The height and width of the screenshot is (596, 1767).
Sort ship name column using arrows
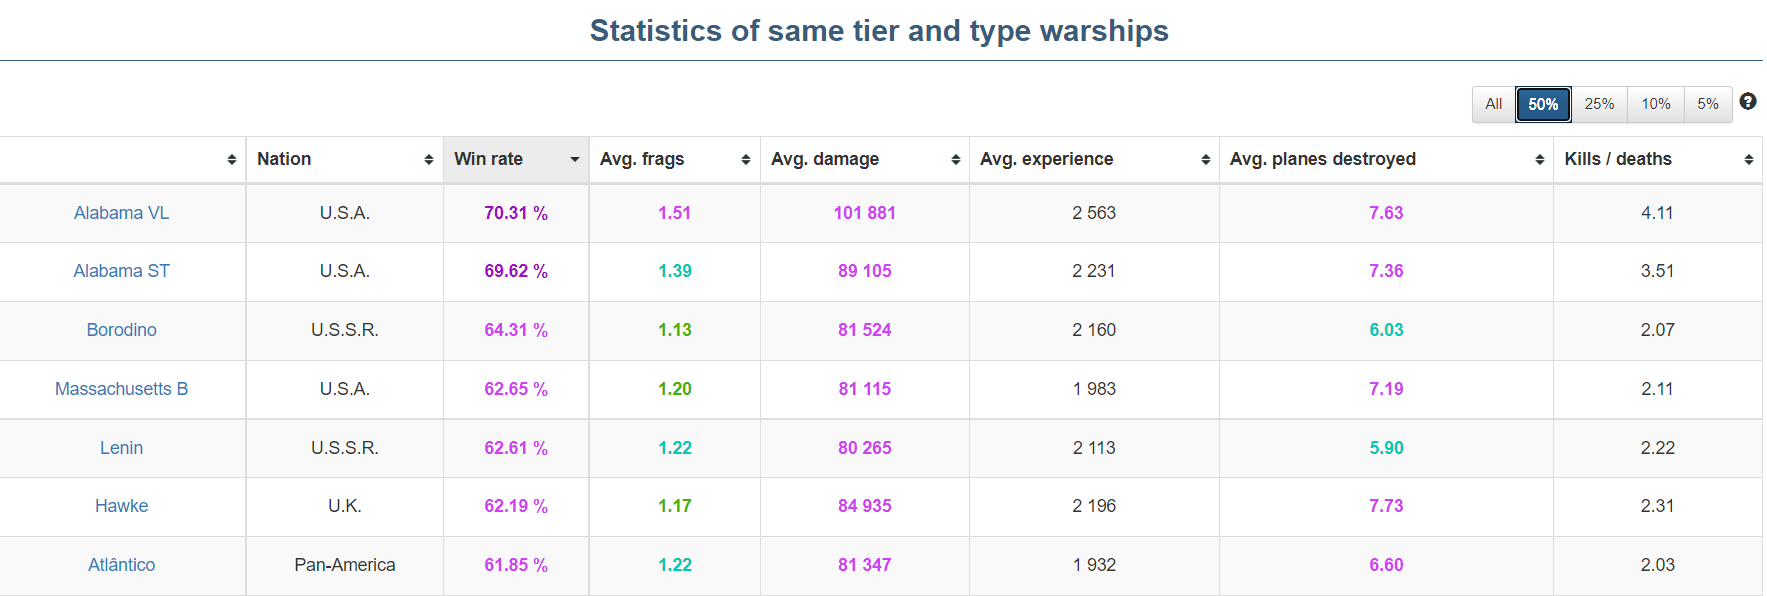point(231,160)
